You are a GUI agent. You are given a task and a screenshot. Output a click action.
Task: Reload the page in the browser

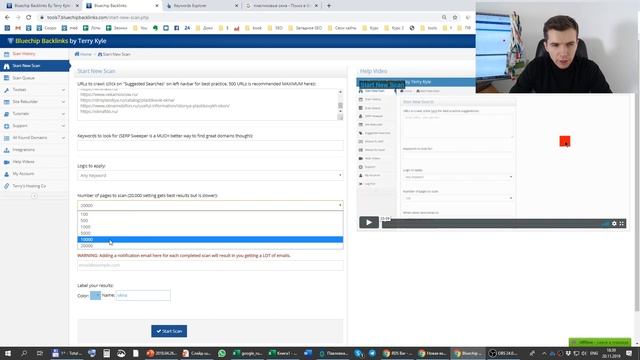pyautogui.click(x=29, y=18)
